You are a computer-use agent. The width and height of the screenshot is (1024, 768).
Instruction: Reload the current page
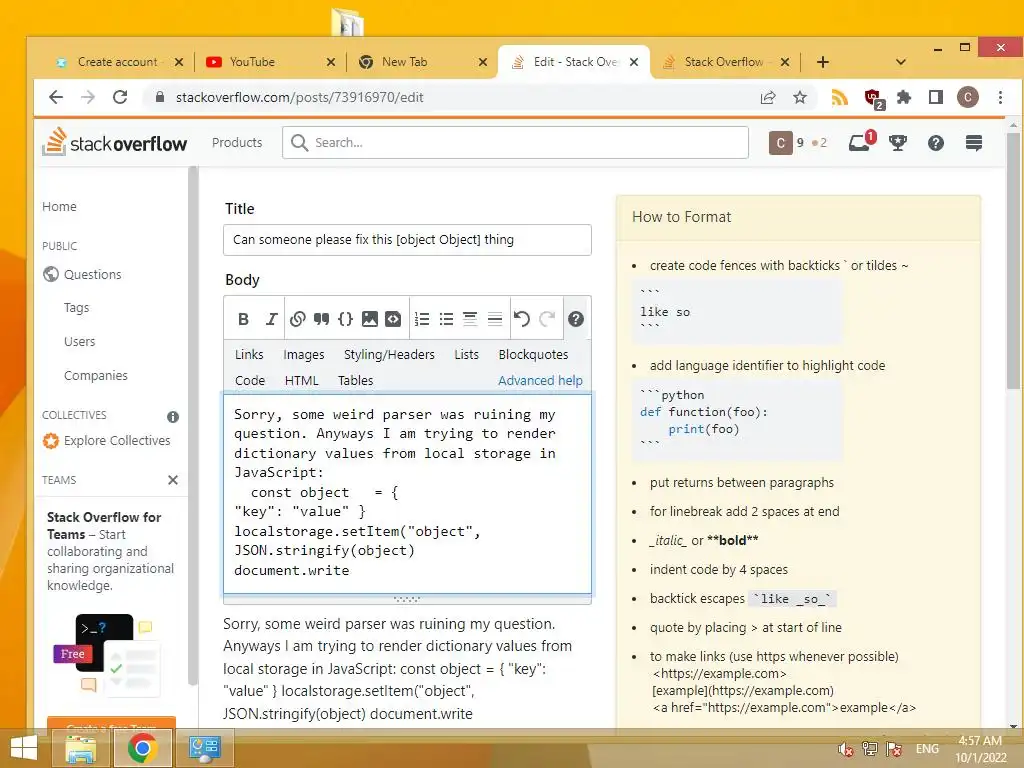(120, 97)
